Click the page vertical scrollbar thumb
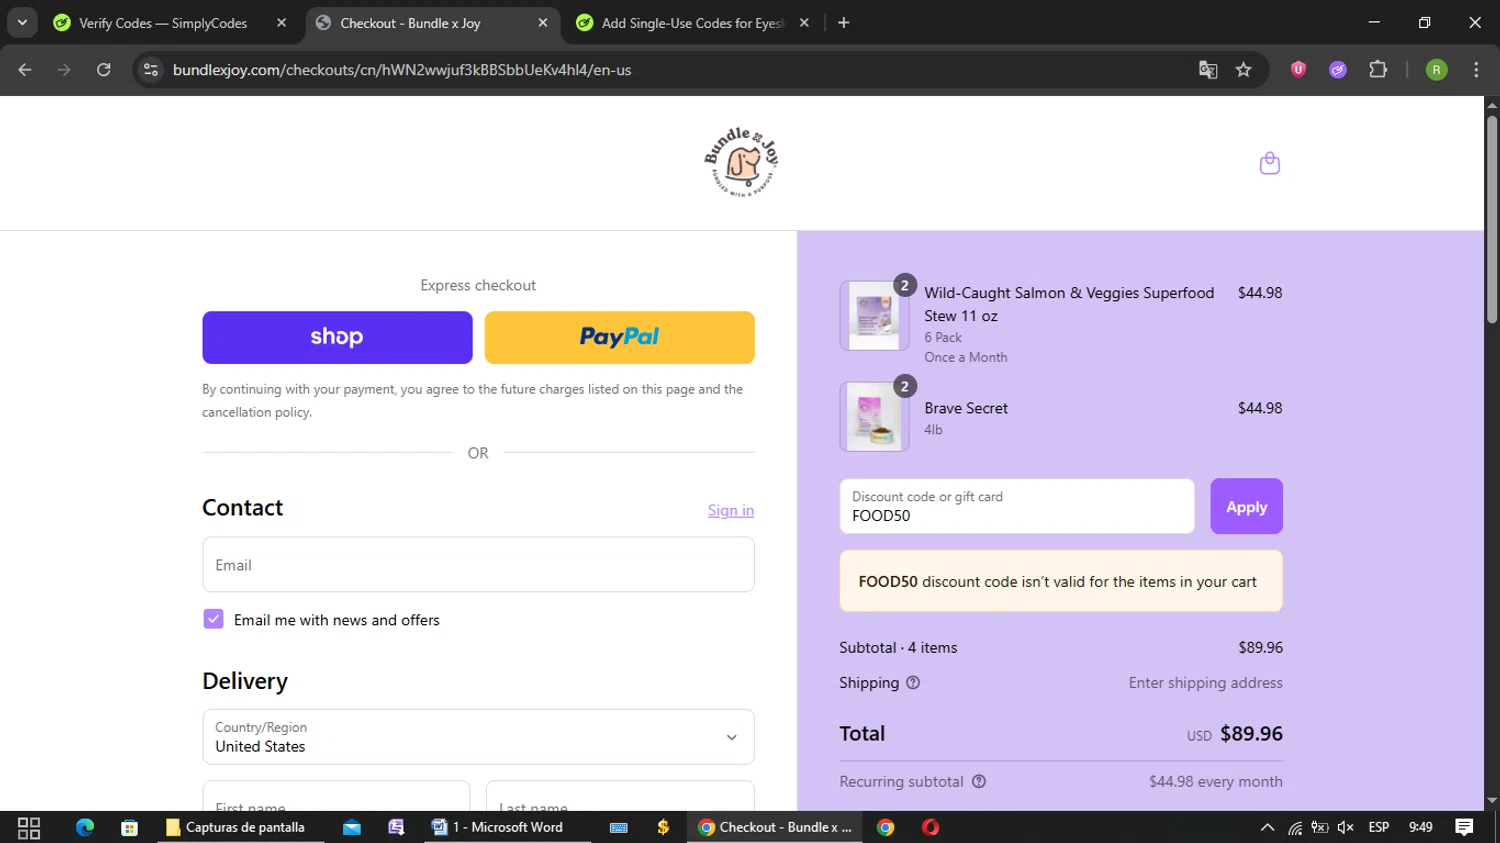Viewport: 1500px width, 843px height. (x=1492, y=220)
